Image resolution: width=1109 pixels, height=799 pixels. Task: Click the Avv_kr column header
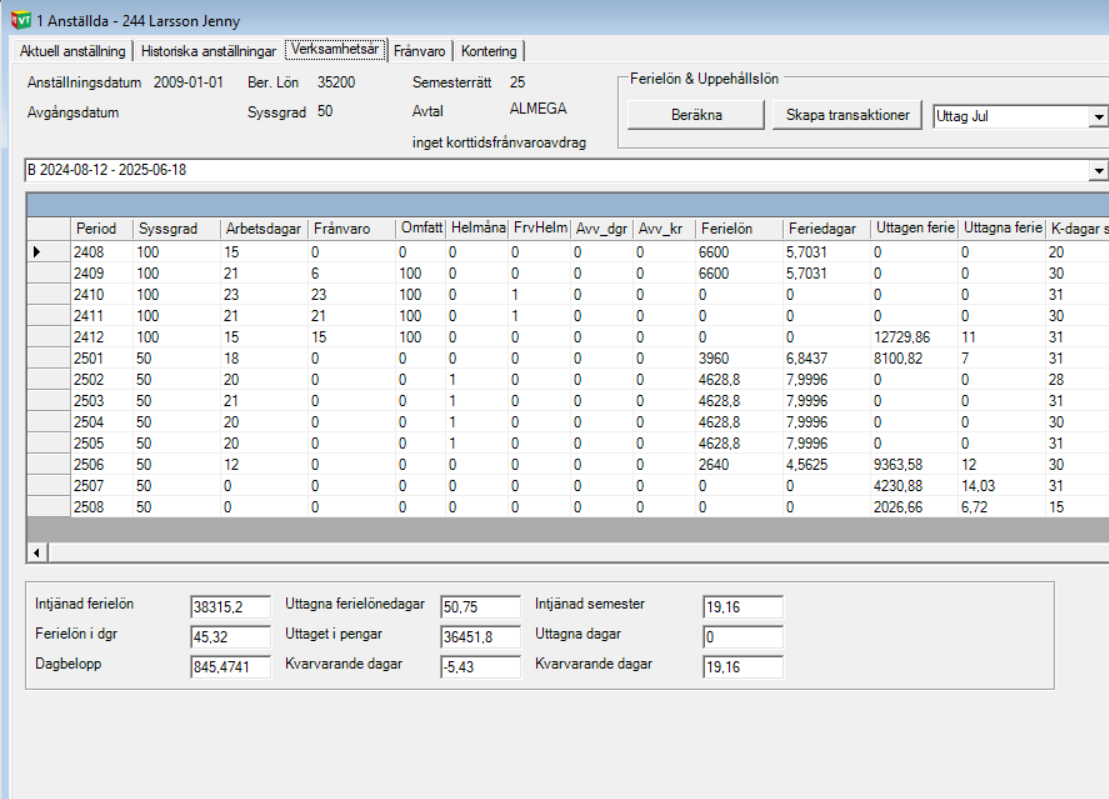(664, 228)
